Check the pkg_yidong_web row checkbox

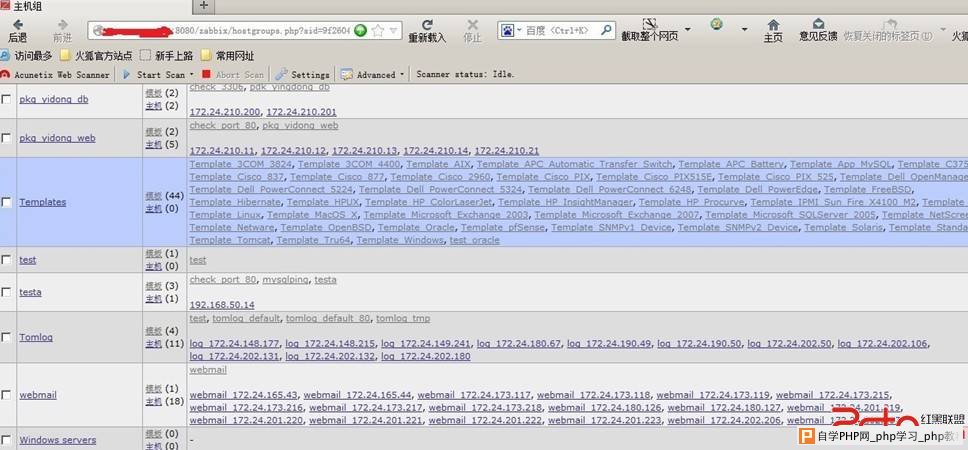tap(6, 138)
